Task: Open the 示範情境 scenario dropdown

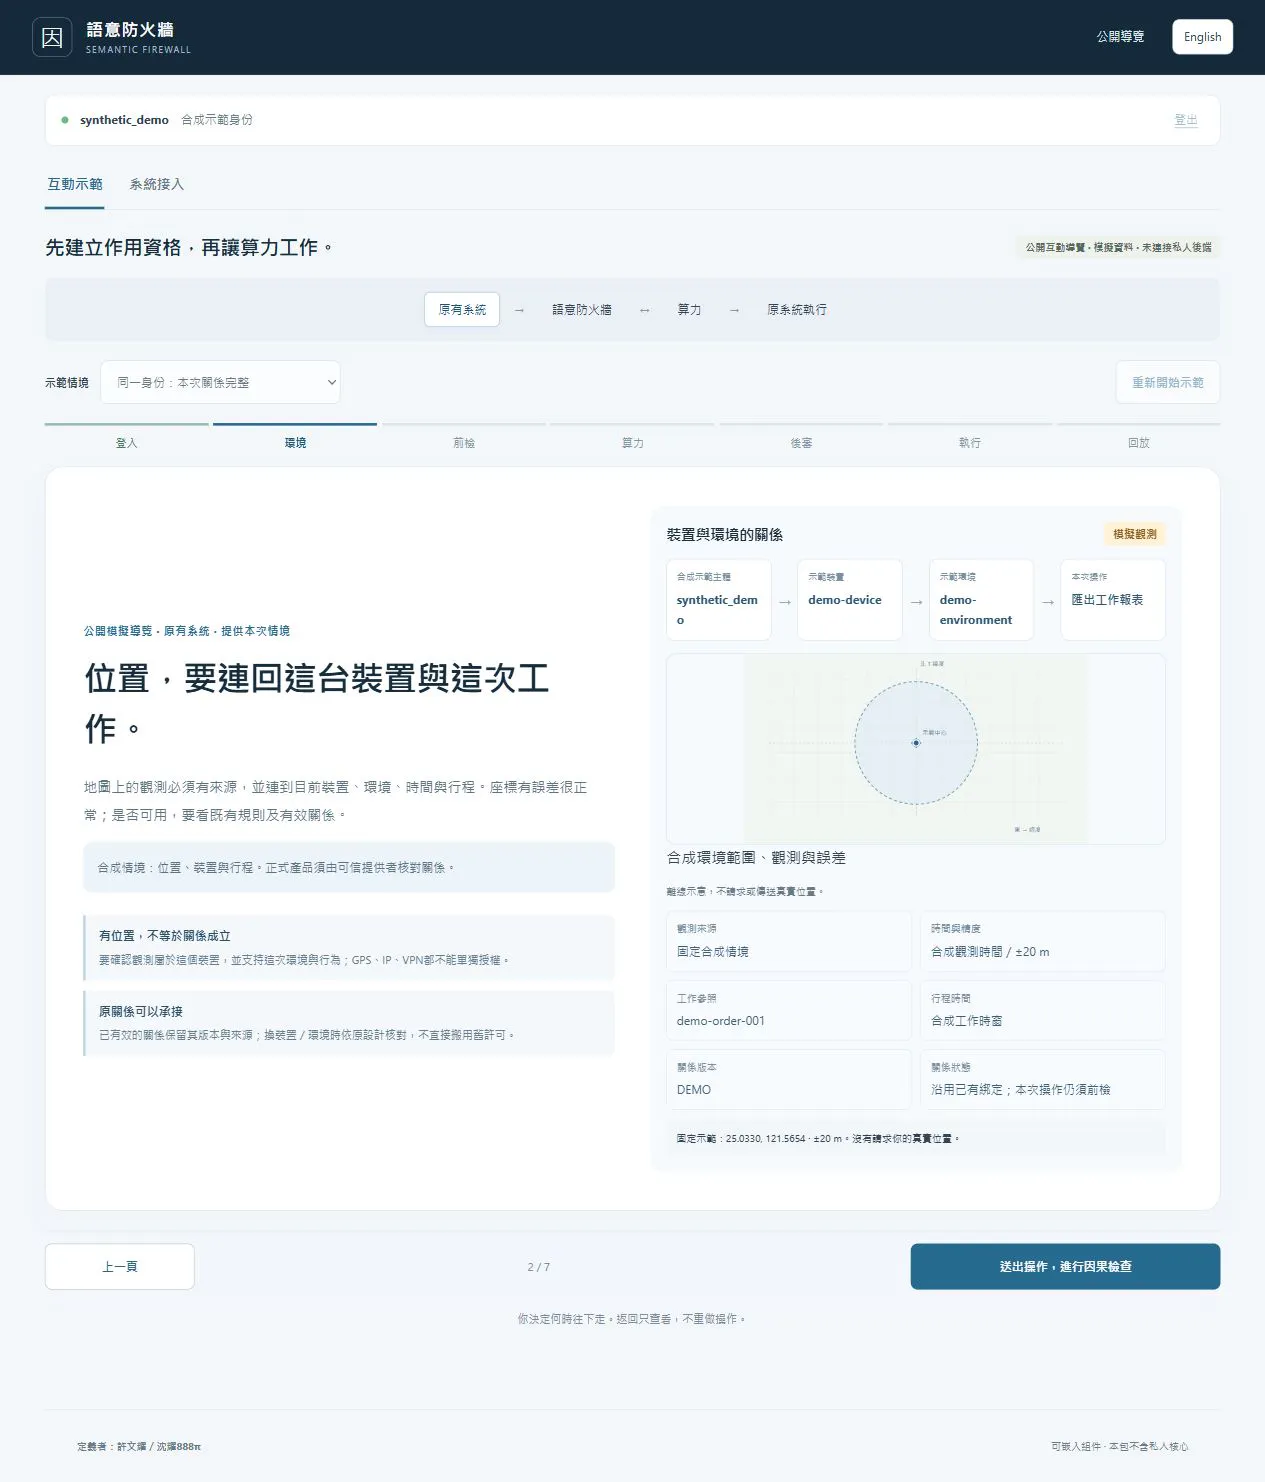Action: 220,382
